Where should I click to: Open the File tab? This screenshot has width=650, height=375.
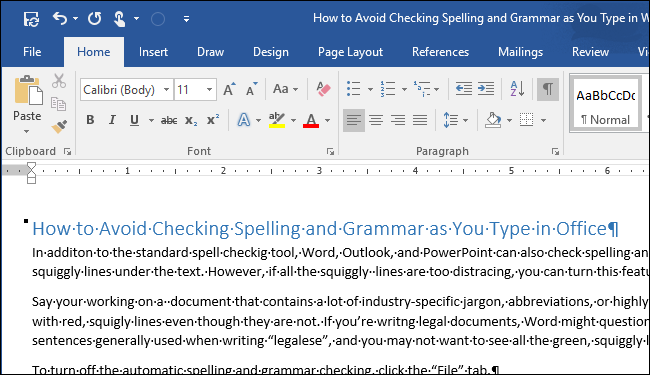[32, 52]
